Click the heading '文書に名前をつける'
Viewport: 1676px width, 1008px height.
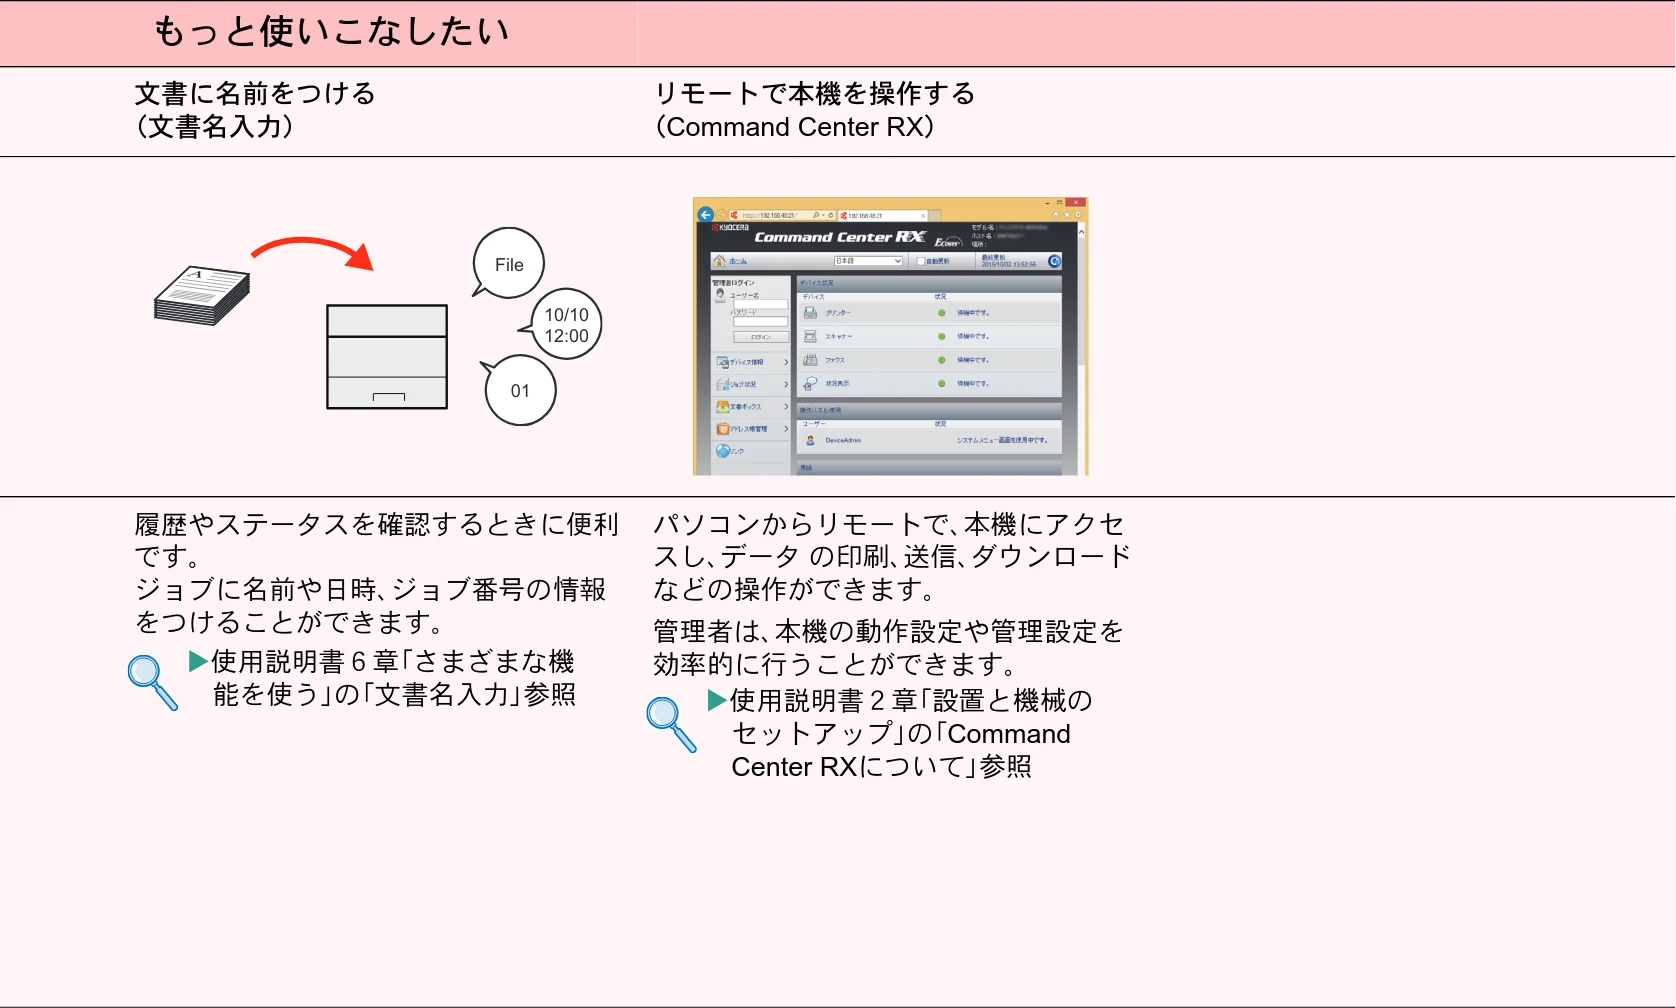255,93
